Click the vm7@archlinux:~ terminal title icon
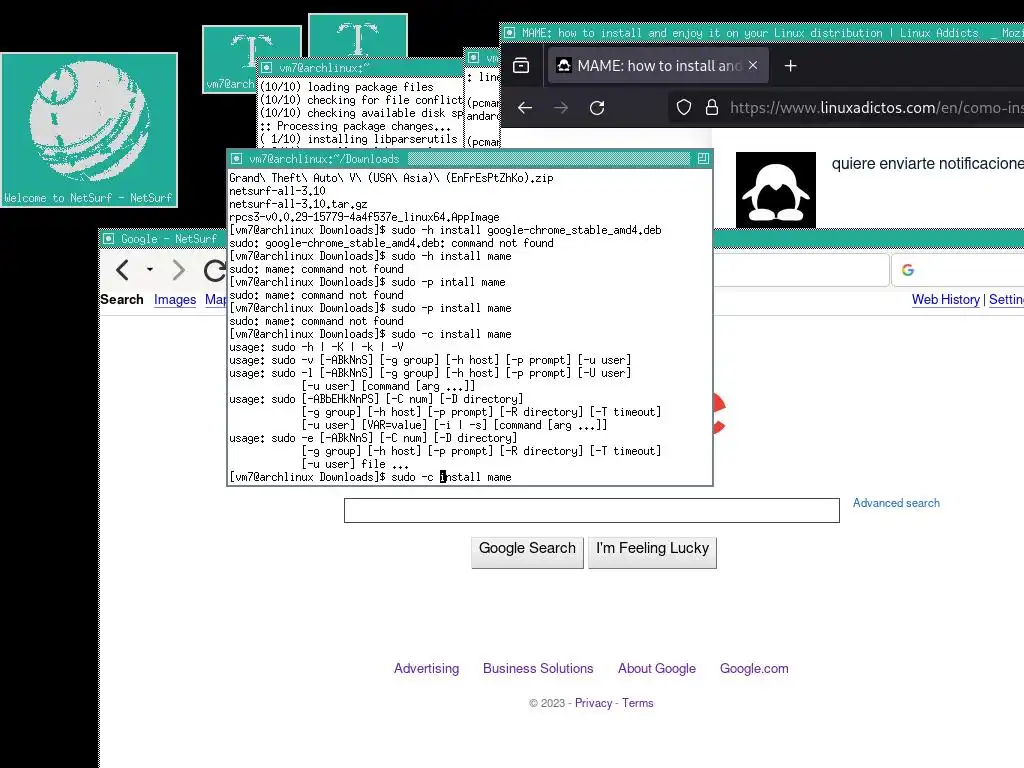Image resolution: width=1024 pixels, height=768 pixels. pyautogui.click(x=266, y=67)
